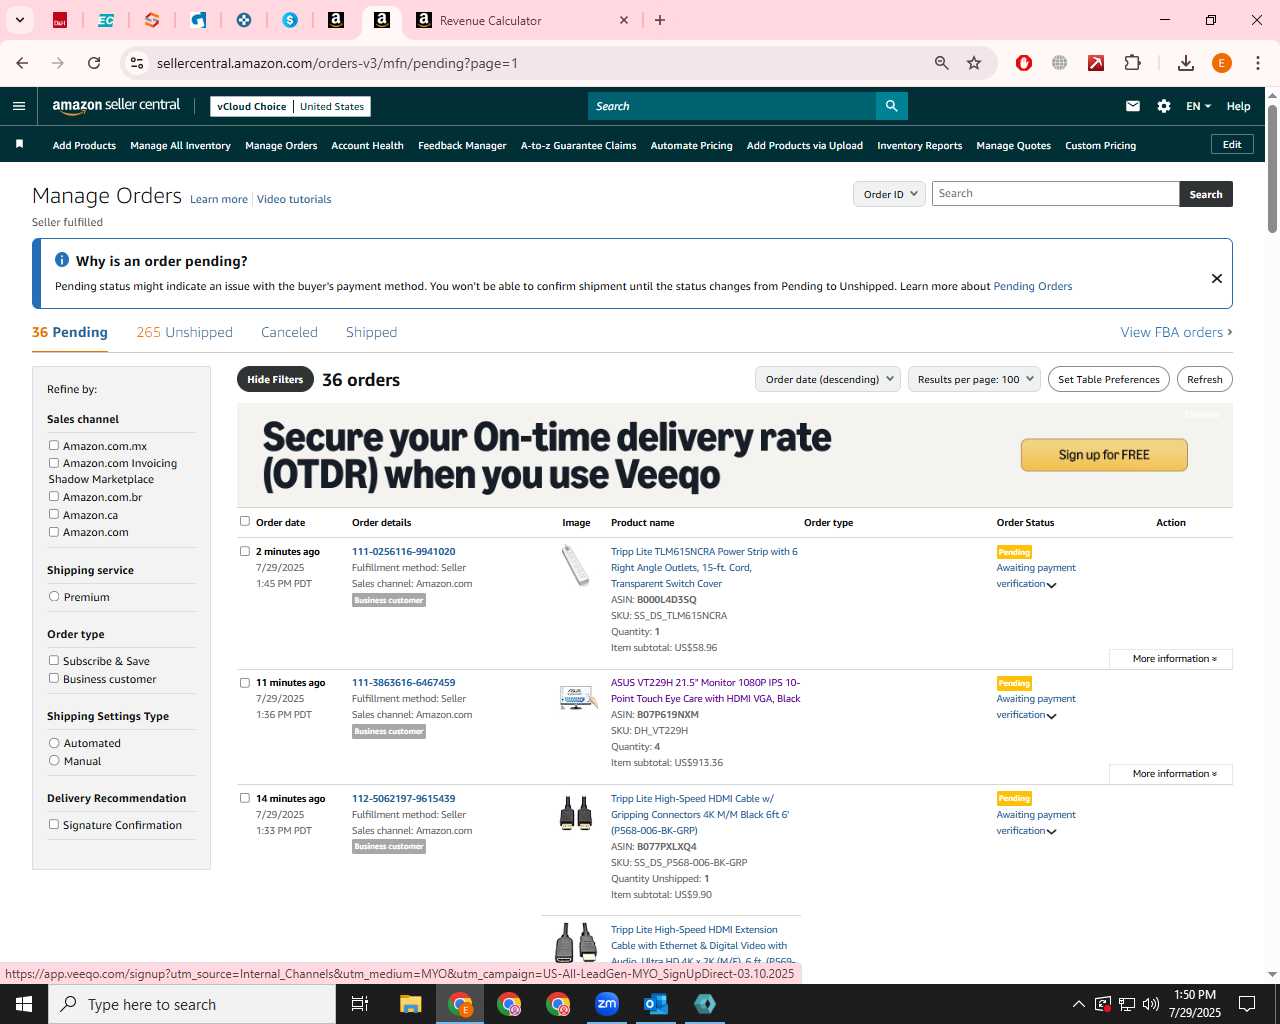Open File Explorer from taskbar
This screenshot has width=1280, height=1024.
coord(411,1004)
